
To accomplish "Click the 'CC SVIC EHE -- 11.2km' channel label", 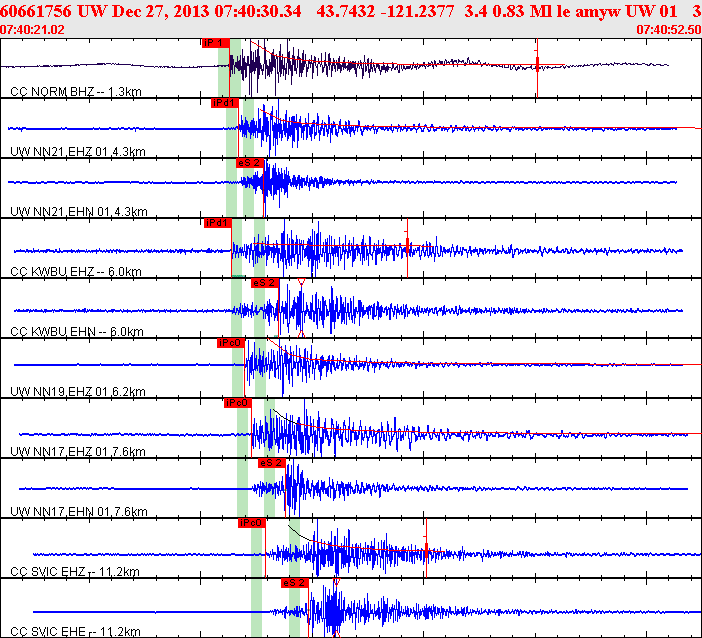I will pyautogui.click(x=75, y=632).
